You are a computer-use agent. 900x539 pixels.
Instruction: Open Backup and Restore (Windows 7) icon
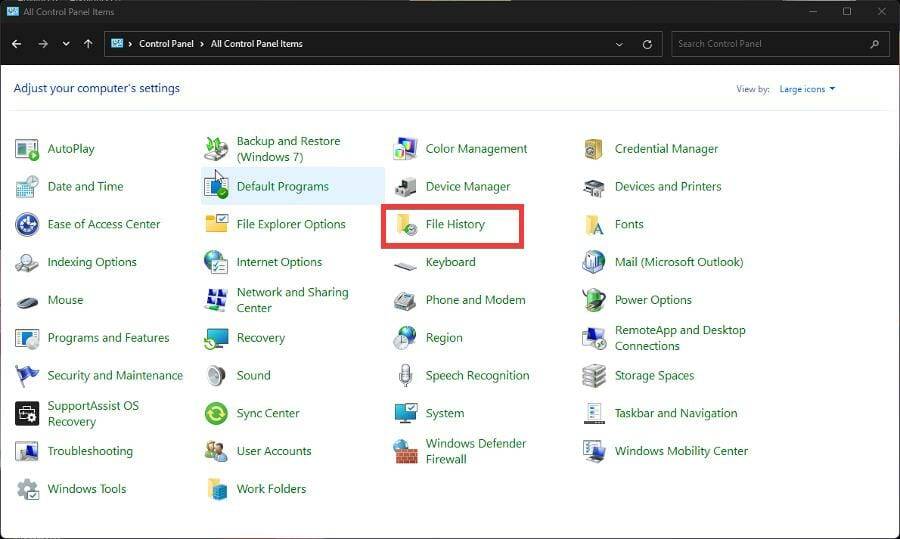click(216, 149)
